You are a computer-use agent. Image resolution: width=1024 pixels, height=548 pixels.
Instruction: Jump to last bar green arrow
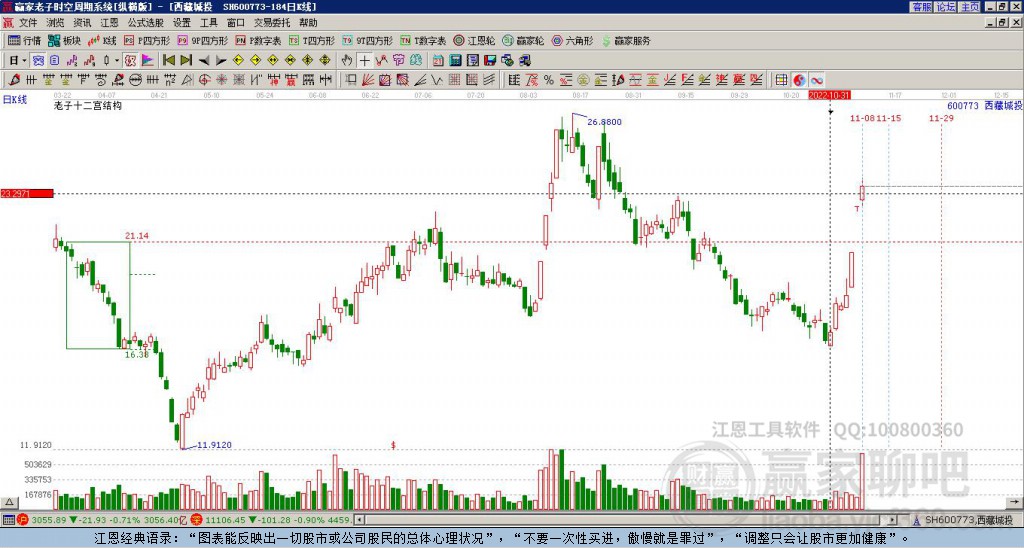[x=186, y=61]
